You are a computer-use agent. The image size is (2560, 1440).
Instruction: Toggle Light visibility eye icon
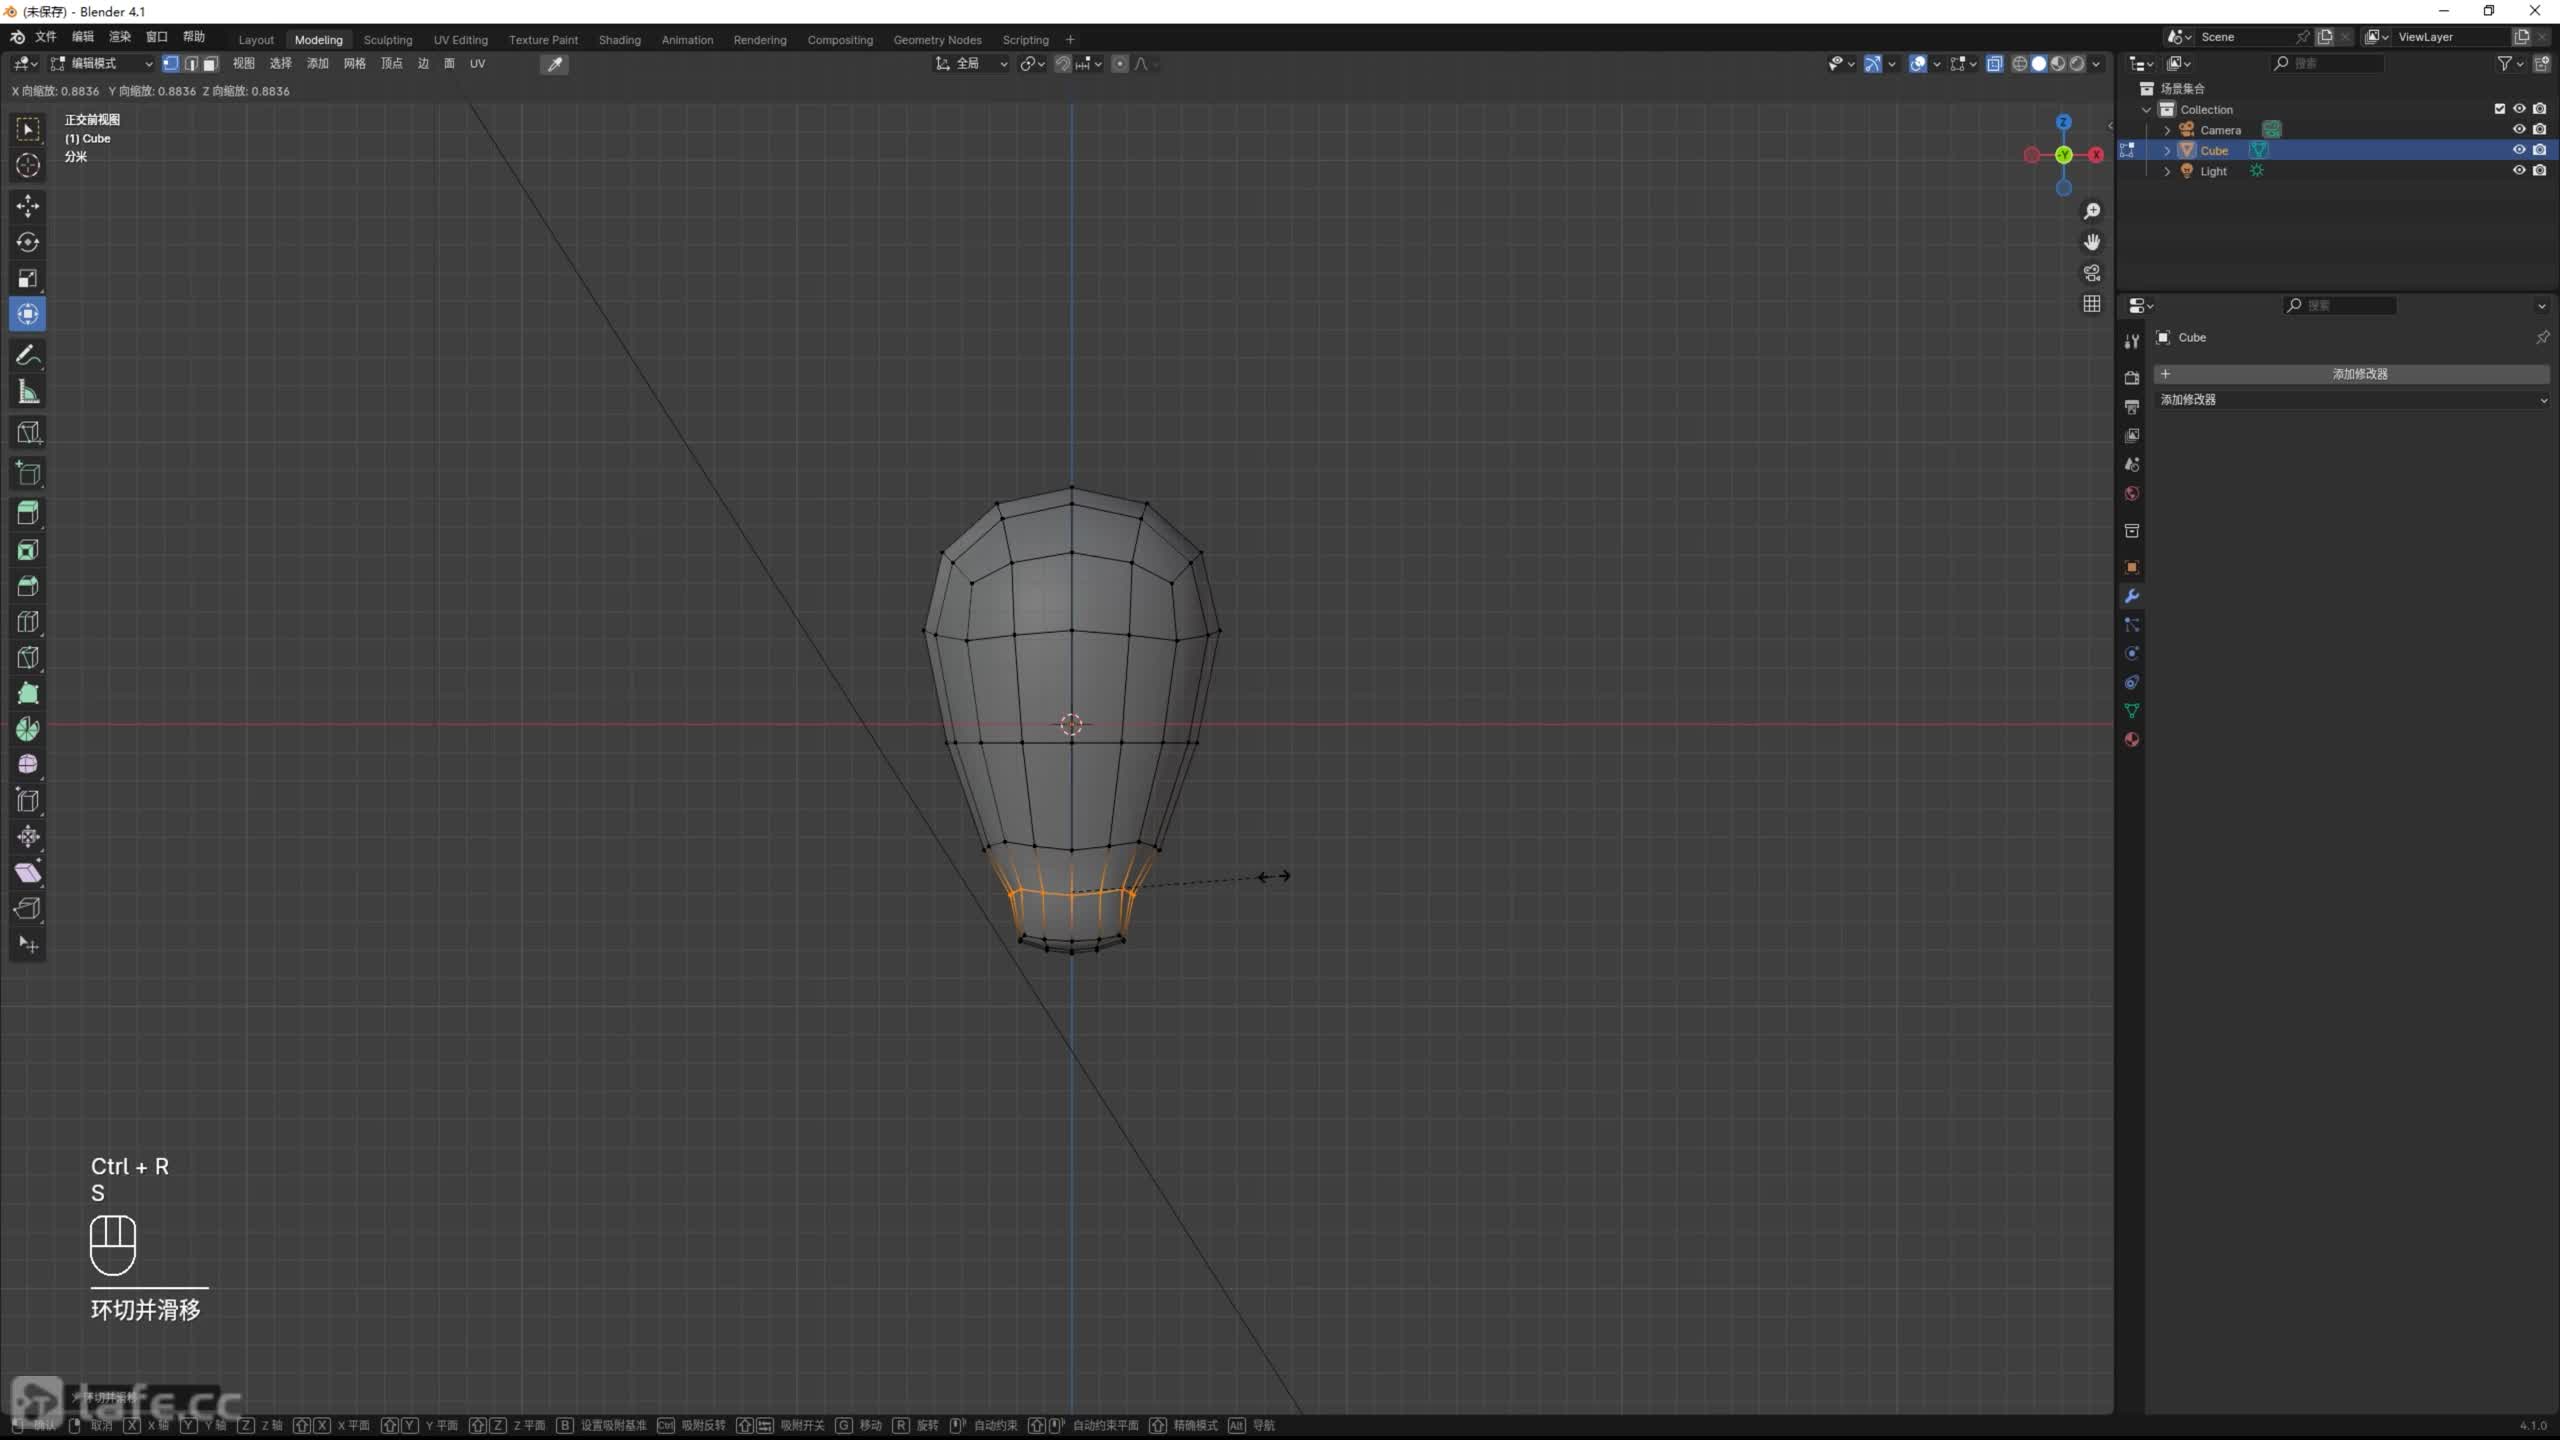coord(2519,171)
